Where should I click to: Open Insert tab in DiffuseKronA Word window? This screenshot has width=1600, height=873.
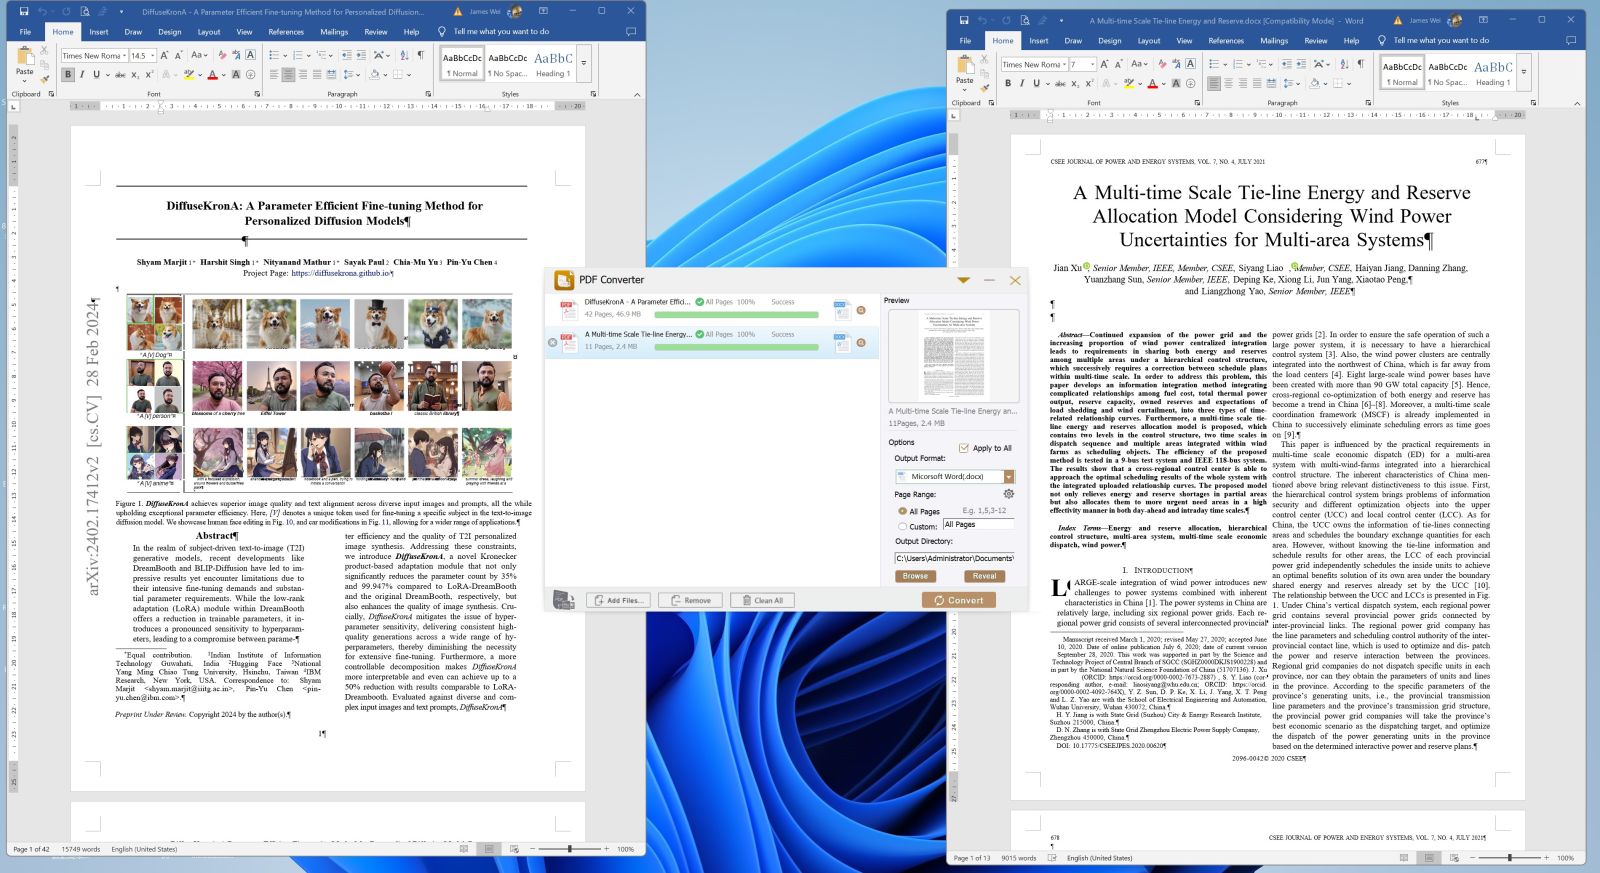pyautogui.click(x=98, y=32)
